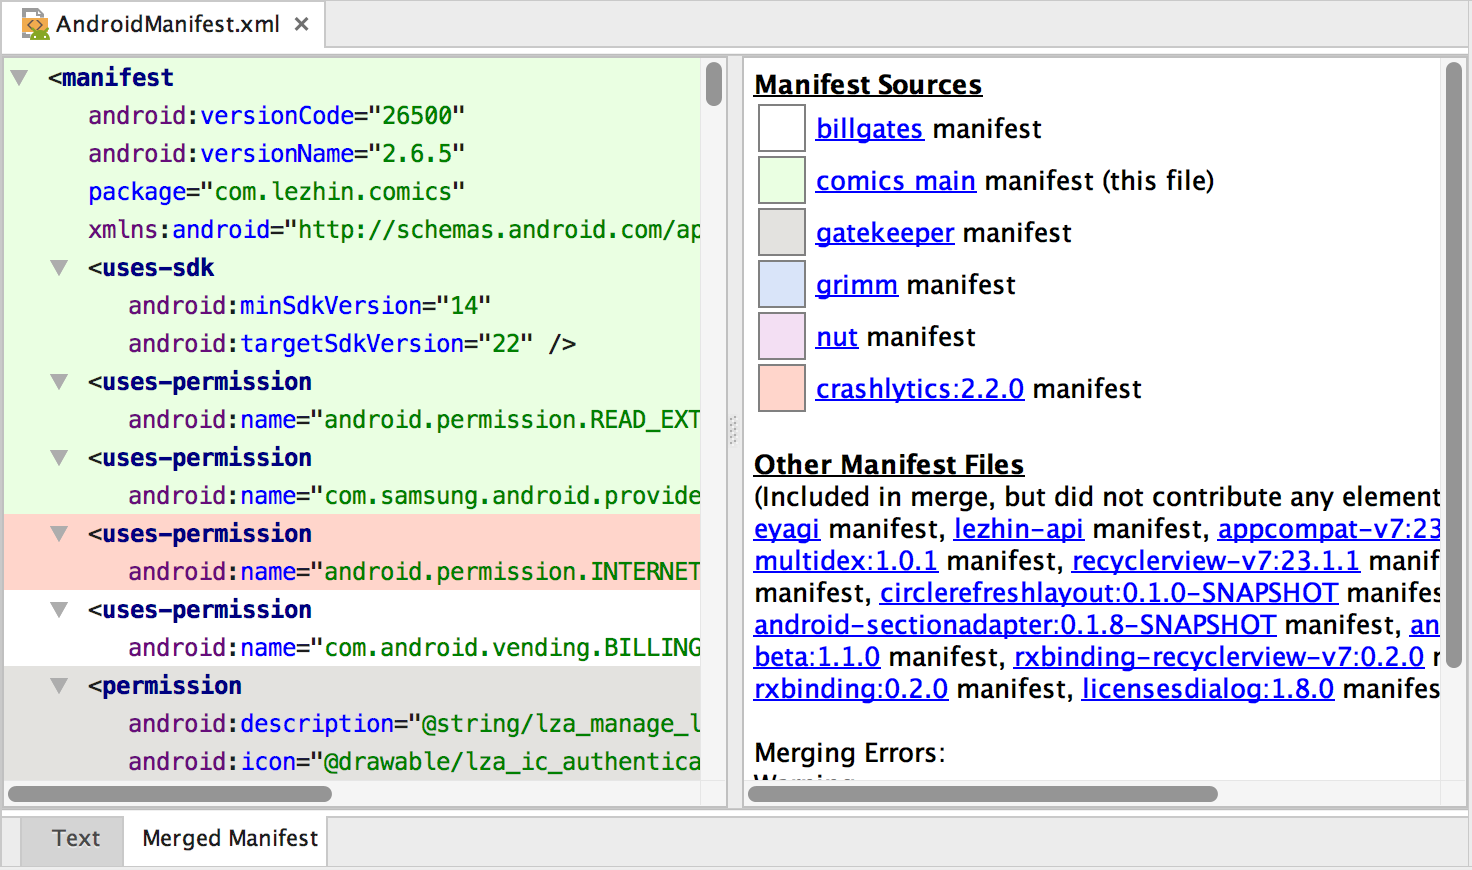Open the nut manifest link
This screenshot has width=1472, height=870.
[x=837, y=337]
